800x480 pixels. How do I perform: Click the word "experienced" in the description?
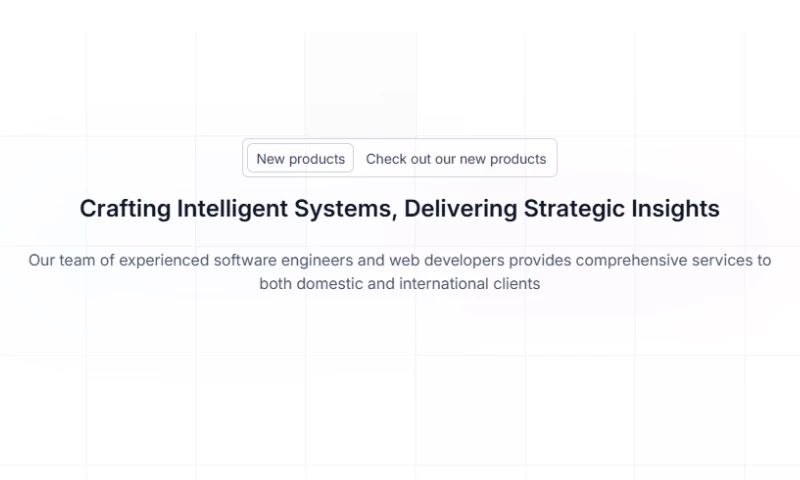pyautogui.click(x=163, y=260)
